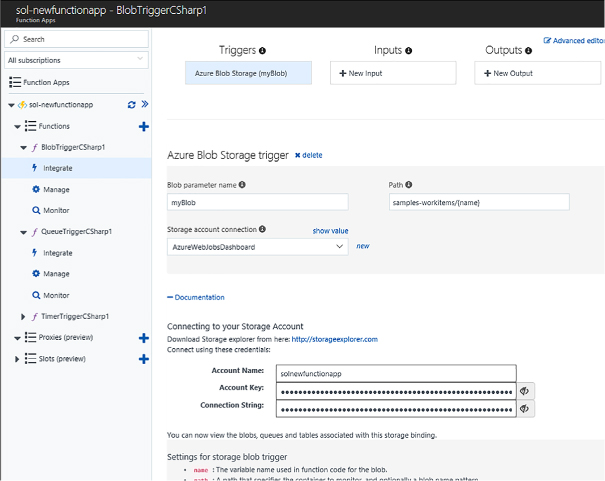Click magnifier icon of QueueTriggerCSharp1 Monitor
The width and height of the screenshot is (605, 481).
pos(36,295)
